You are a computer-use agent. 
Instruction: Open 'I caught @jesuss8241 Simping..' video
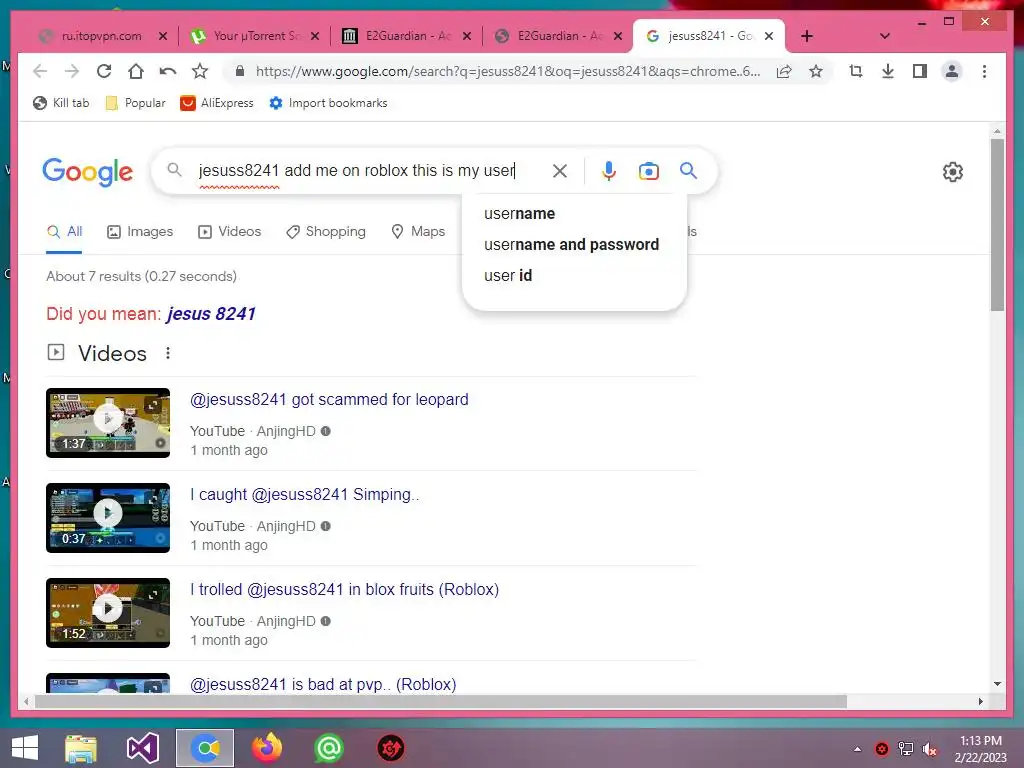pos(304,494)
